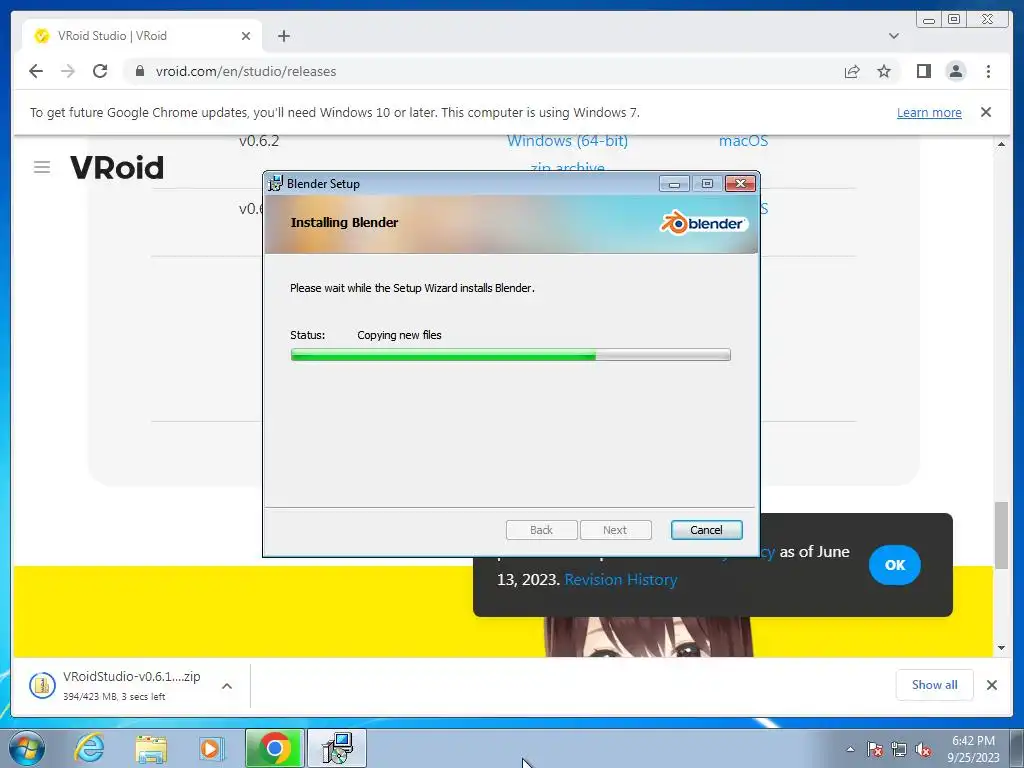Click the OK button on privacy notice

pos(895,565)
